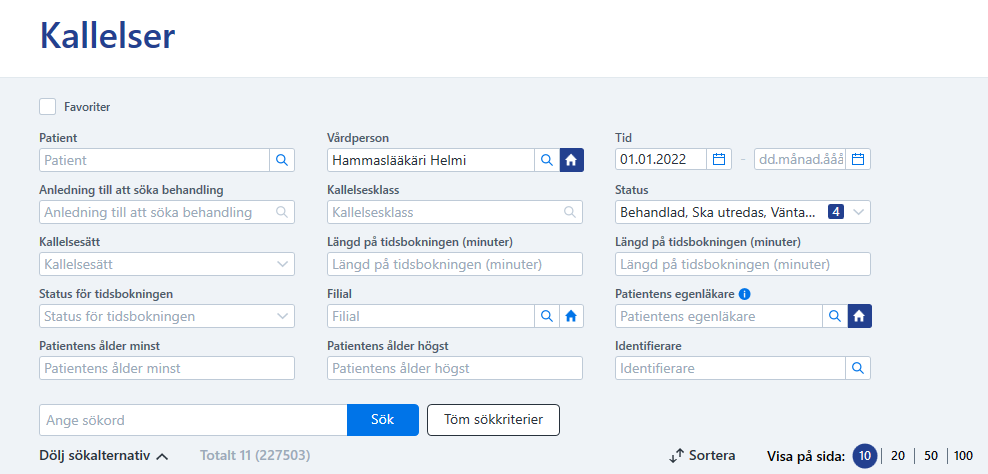Focus the Patientens ålder högst field

click(x=455, y=368)
